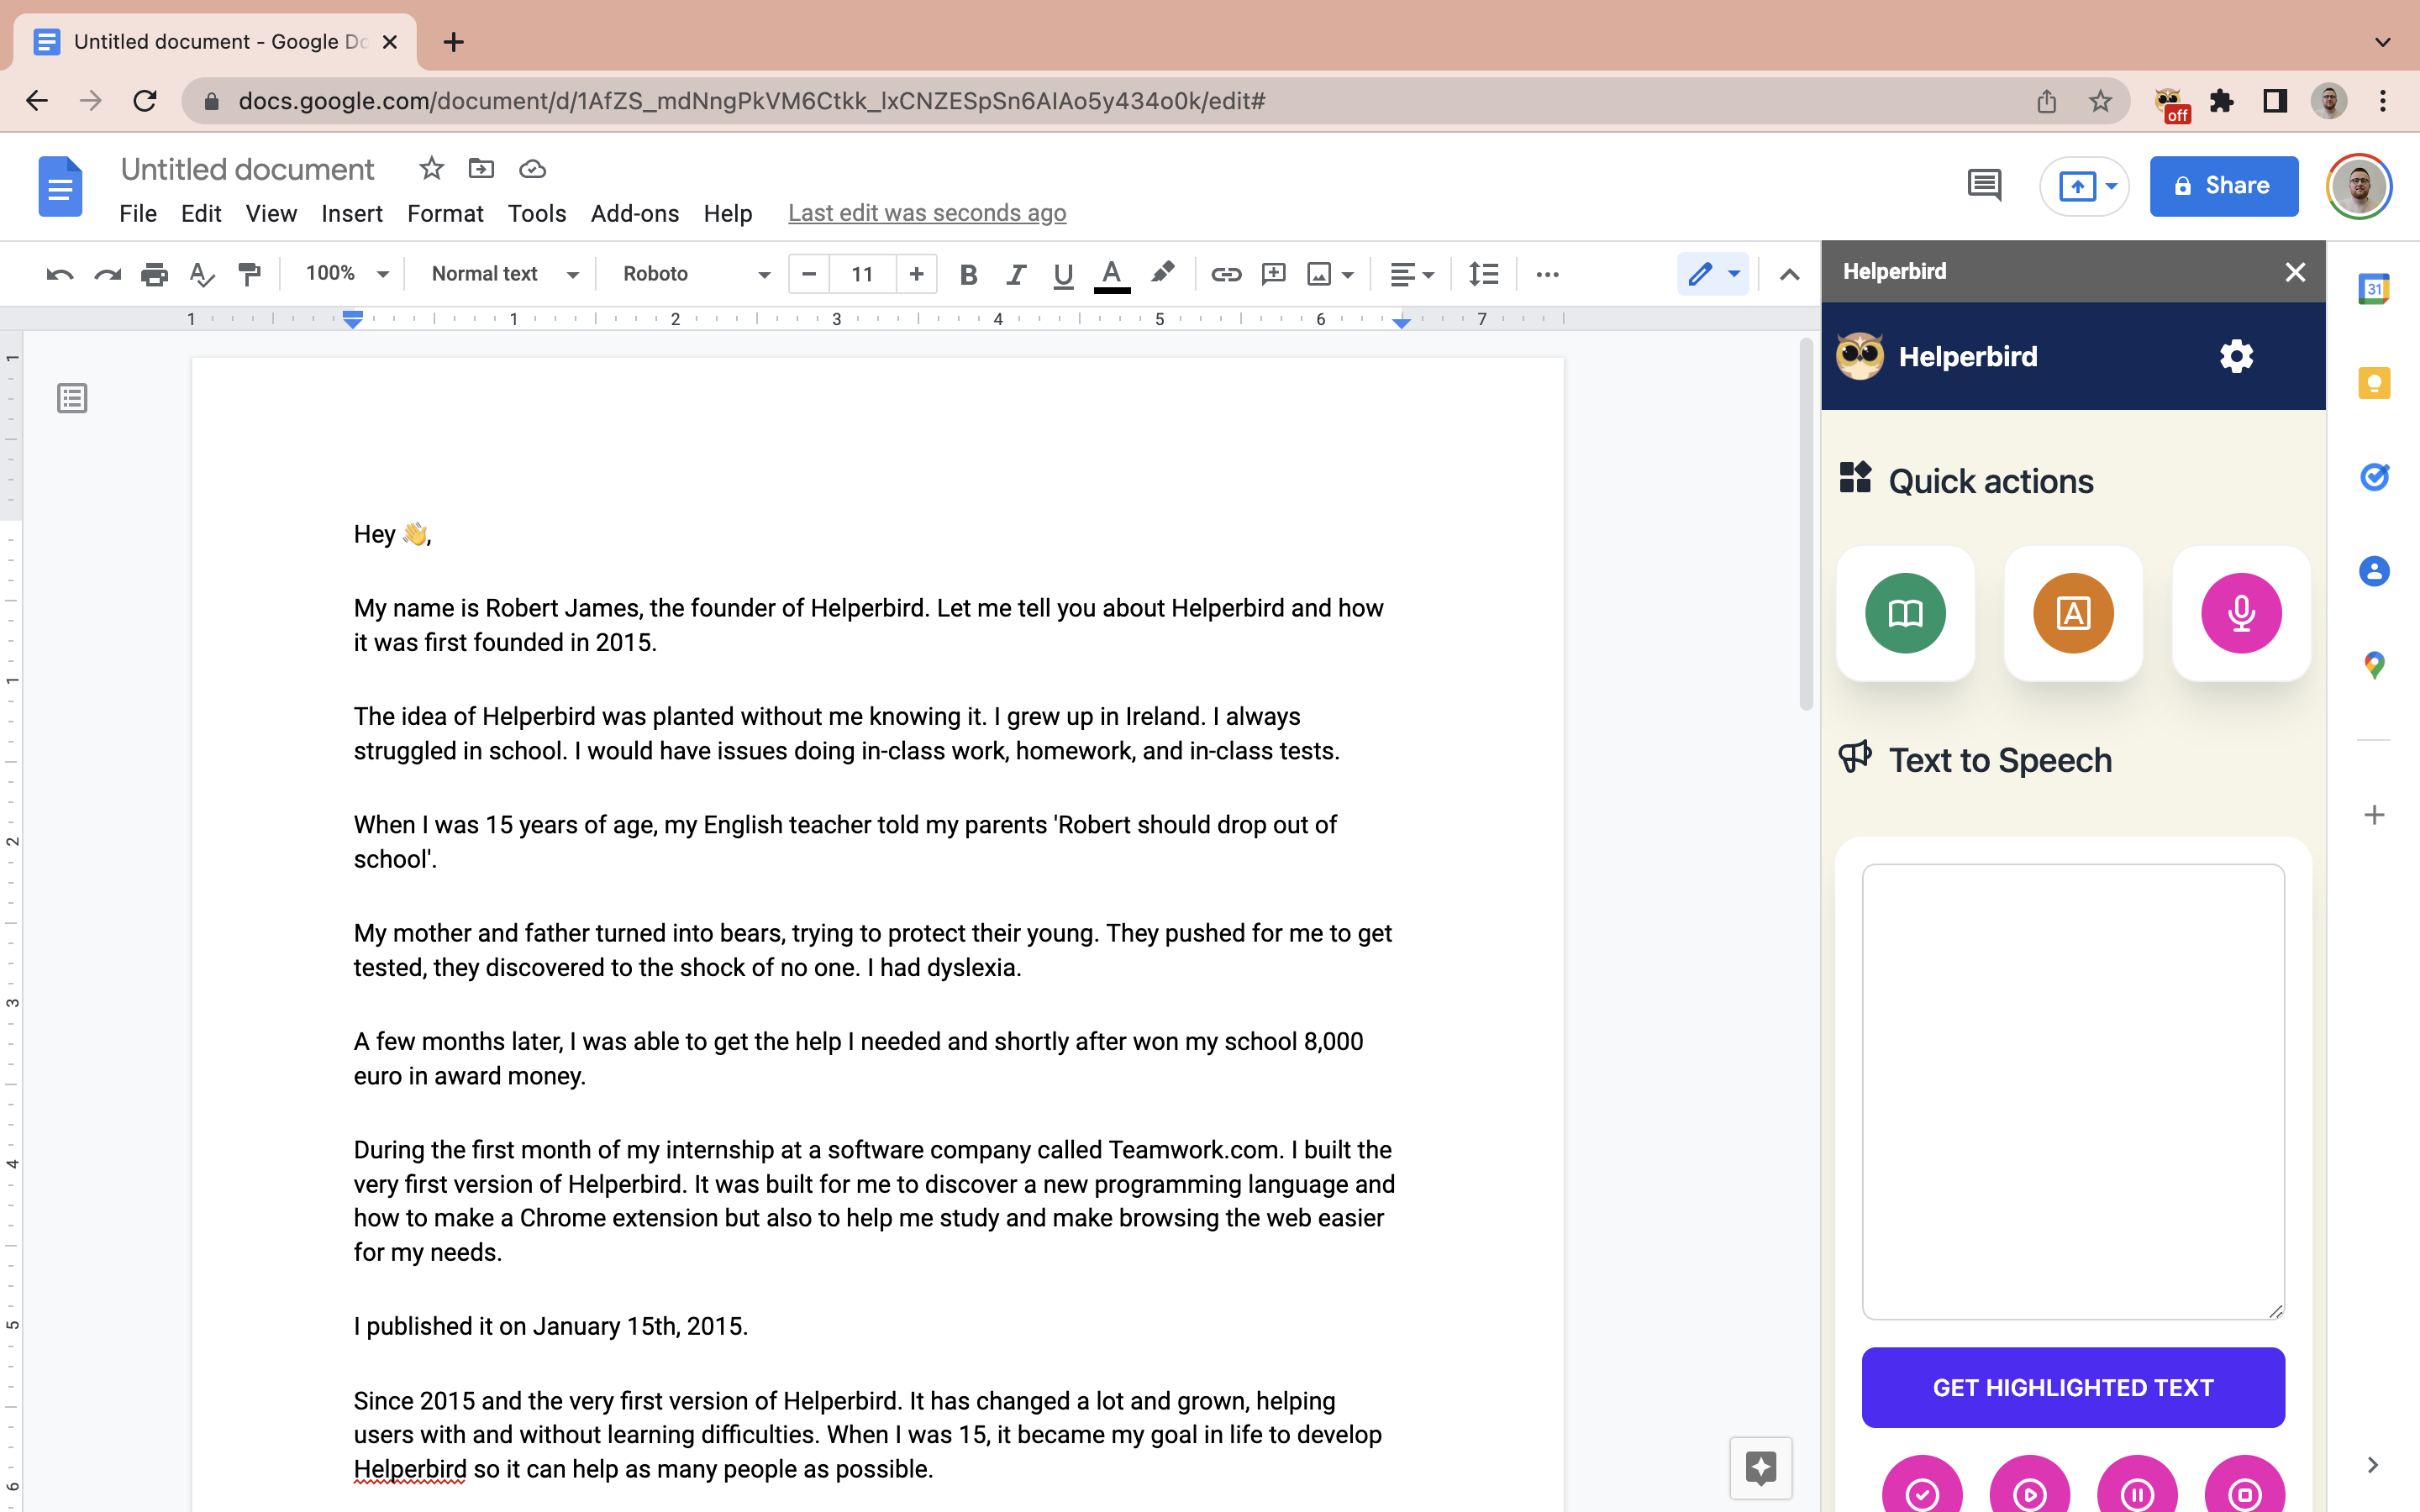This screenshot has width=2420, height=1512.
Task: Toggle italic formatting
Action: (x=1016, y=274)
